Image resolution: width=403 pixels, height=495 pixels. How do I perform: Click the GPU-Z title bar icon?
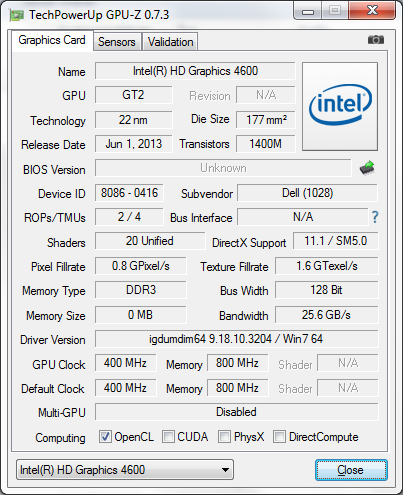17,15
